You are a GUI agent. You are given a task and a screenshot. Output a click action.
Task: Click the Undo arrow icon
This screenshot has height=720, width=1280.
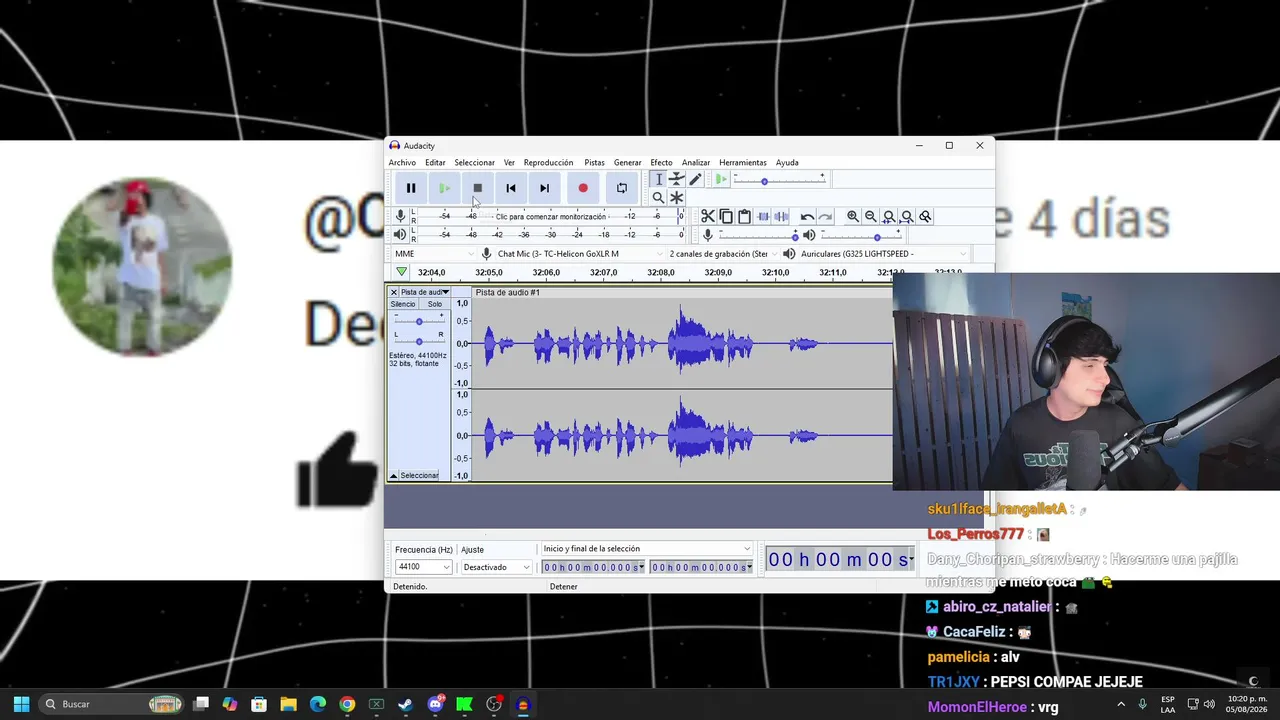coord(807,216)
